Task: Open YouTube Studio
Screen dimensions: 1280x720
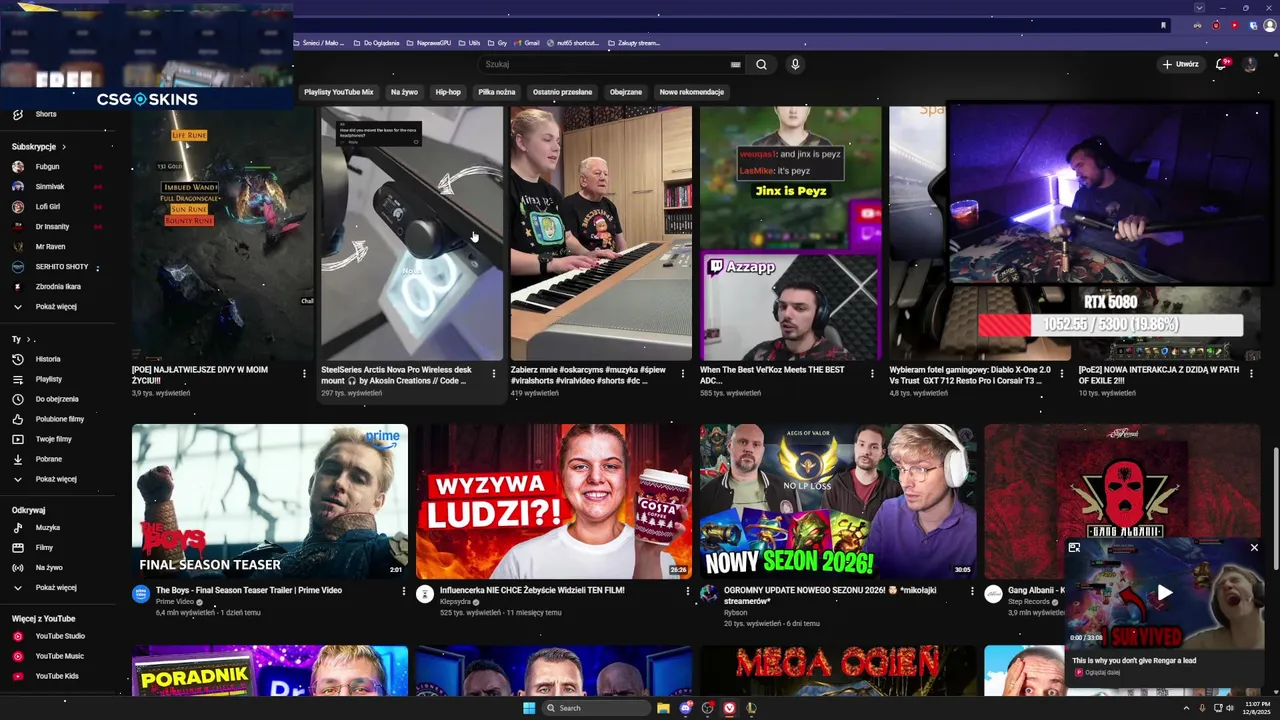Action: point(60,636)
